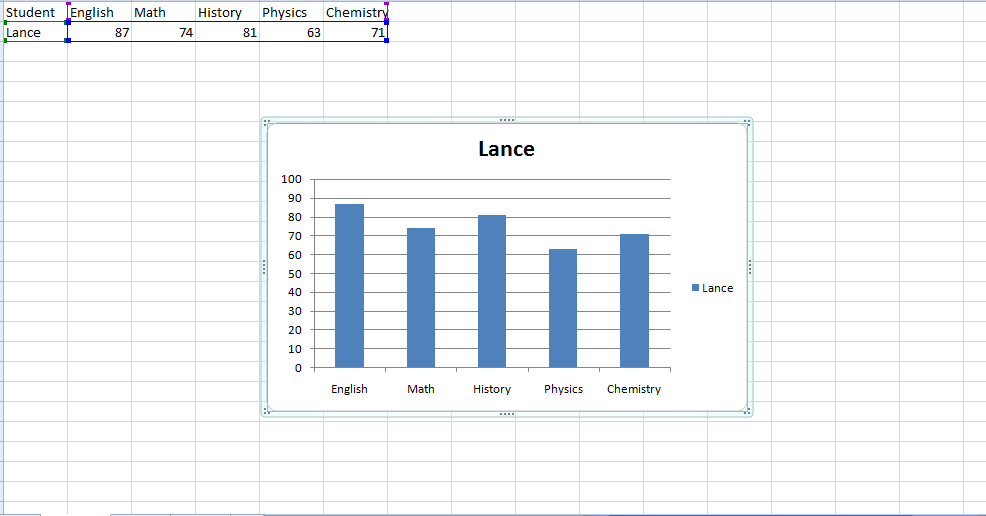986x516 pixels.
Task: Click the 50 value axis label
Action: (x=294, y=274)
